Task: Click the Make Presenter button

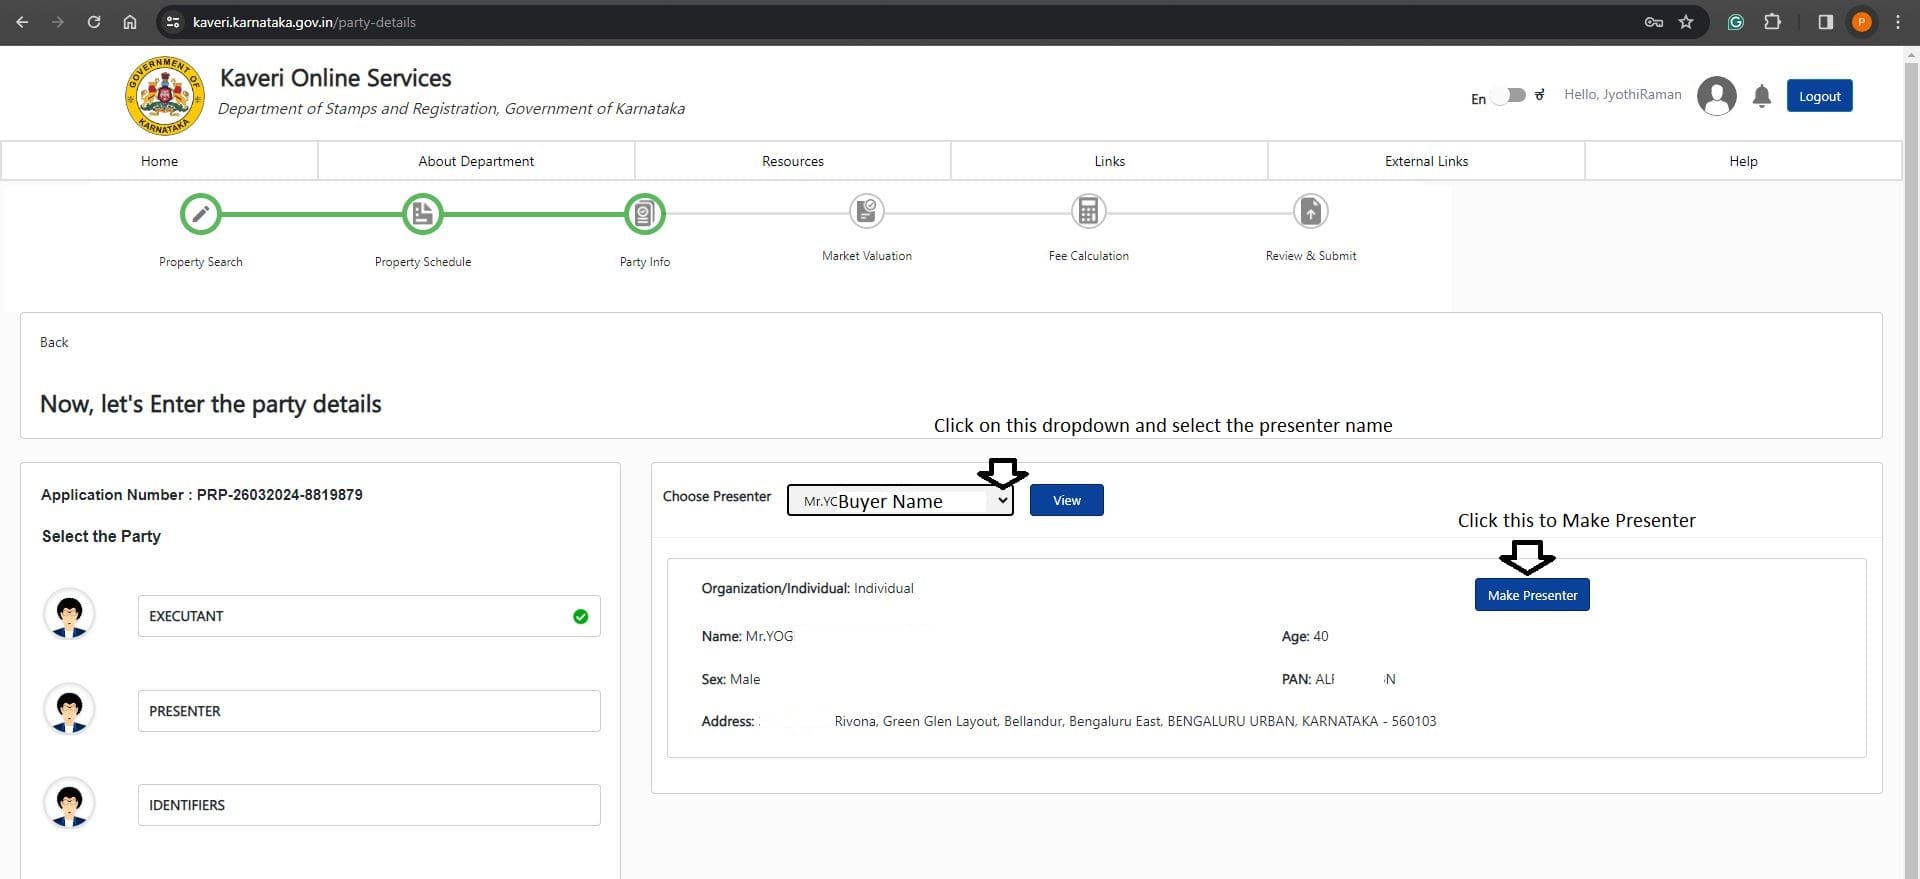Action: point(1531,595)
